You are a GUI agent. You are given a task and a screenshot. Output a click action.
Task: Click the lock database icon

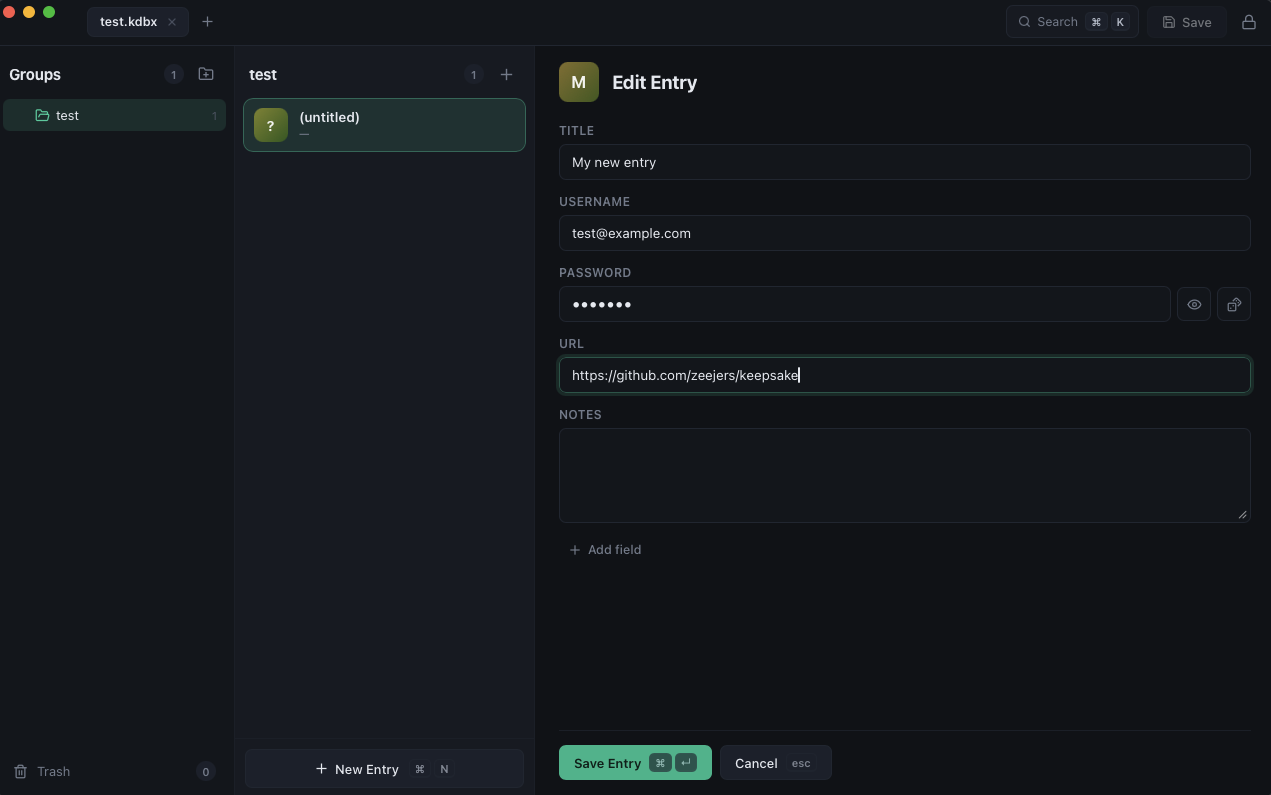pyautogui.click(x=1248, y=22)
